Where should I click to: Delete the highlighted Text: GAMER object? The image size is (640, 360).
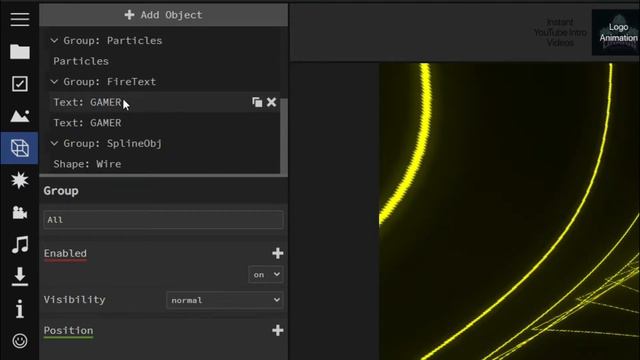pos(271,102)
